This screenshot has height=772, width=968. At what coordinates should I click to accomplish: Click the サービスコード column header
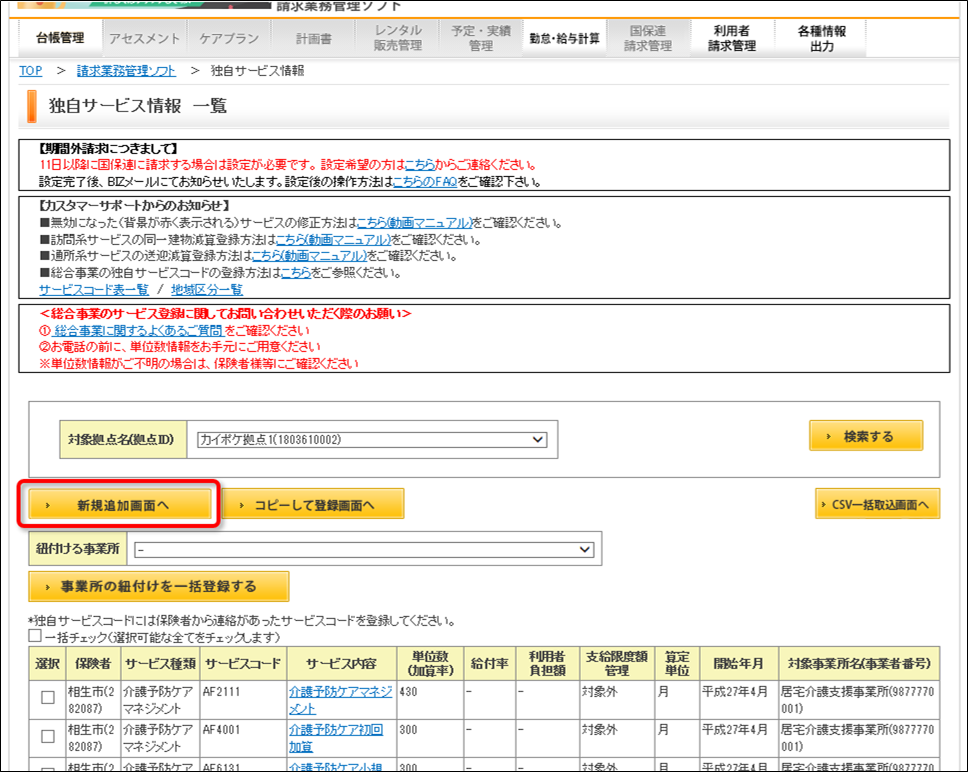tap(243, 663)
